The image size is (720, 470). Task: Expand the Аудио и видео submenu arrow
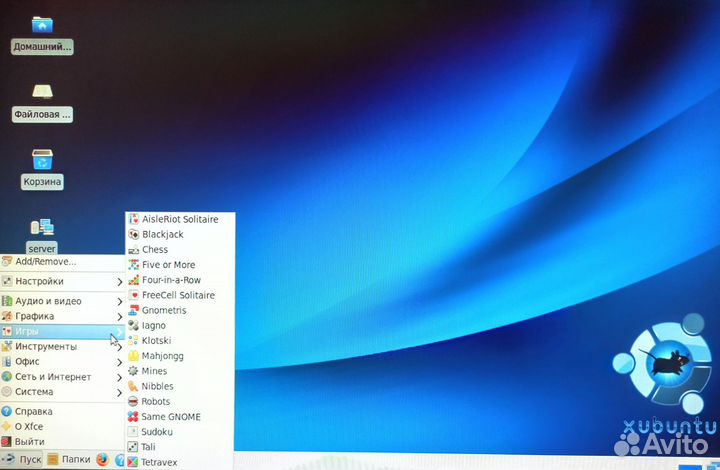tap(119, 302)
